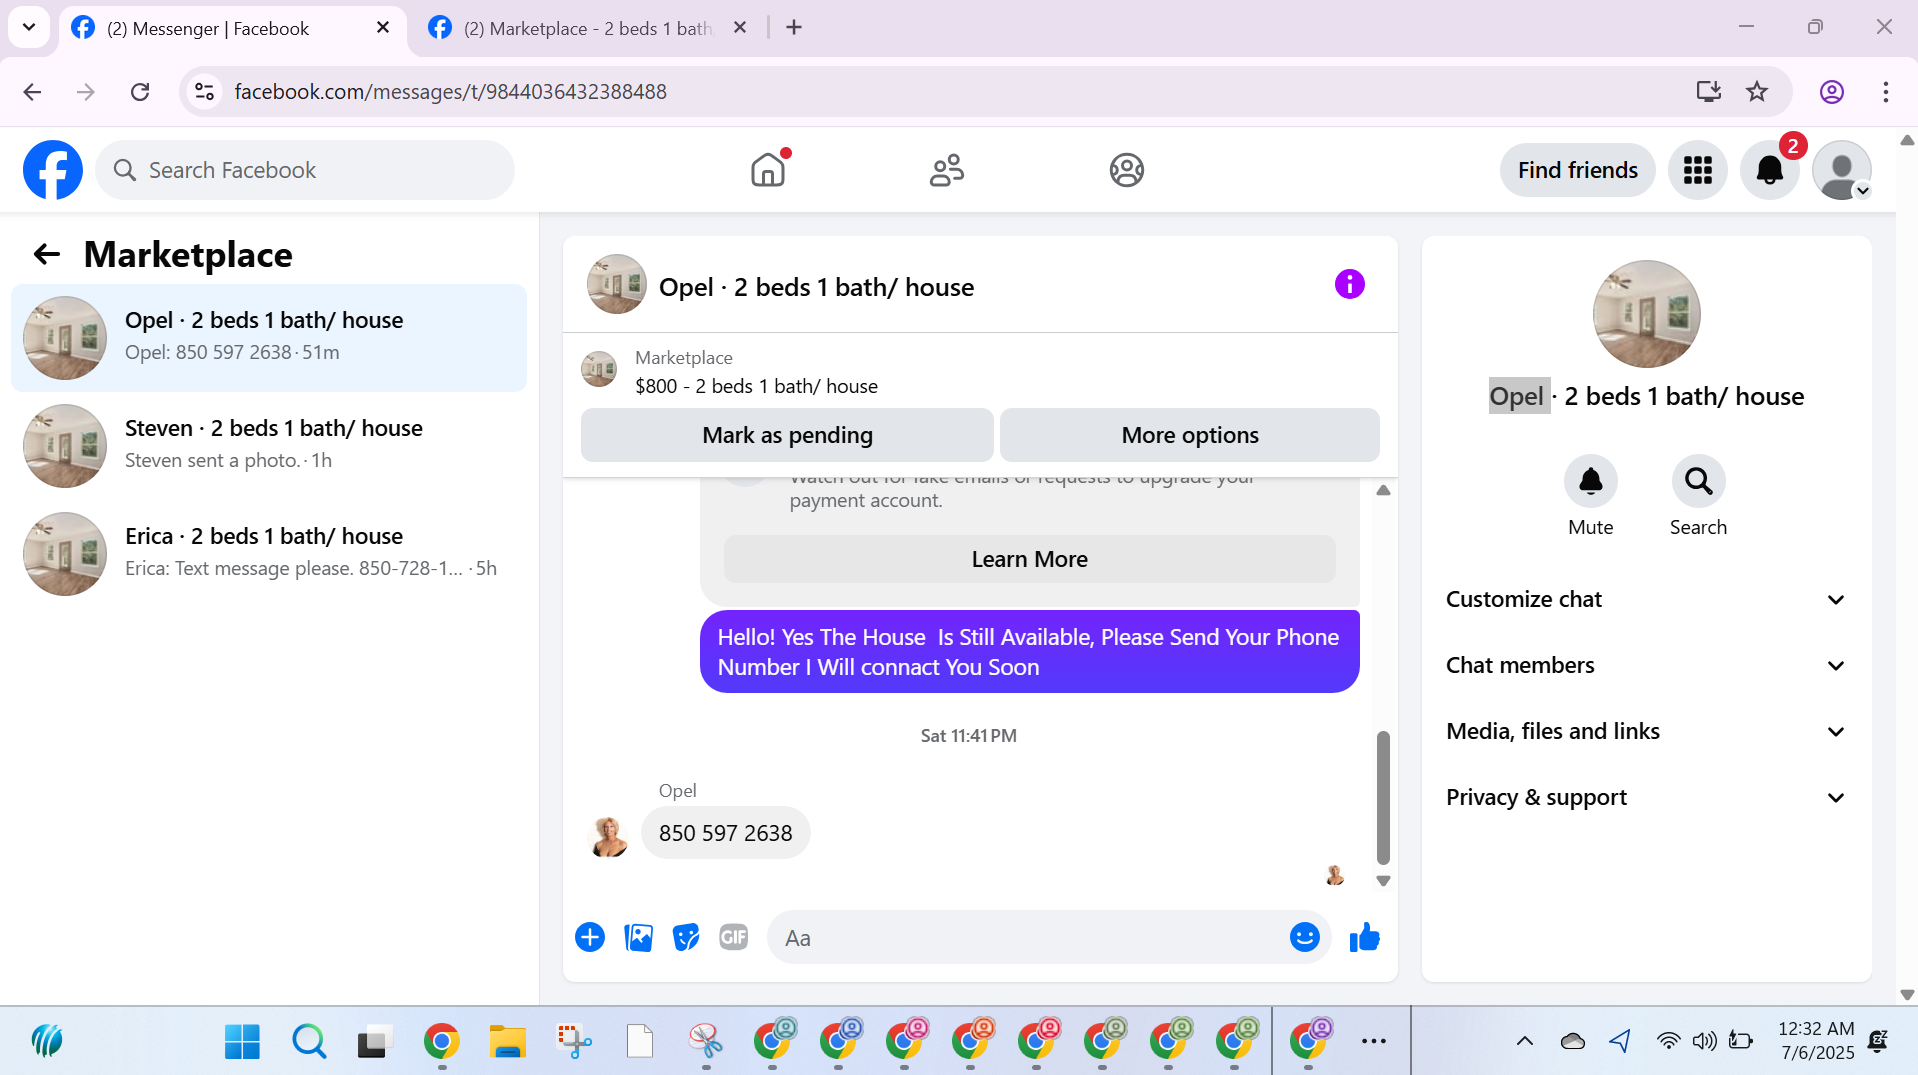Viewport: 1918px width, 1075px height.
Task: Expand the Chat members section
Action: click(1646, 665)
